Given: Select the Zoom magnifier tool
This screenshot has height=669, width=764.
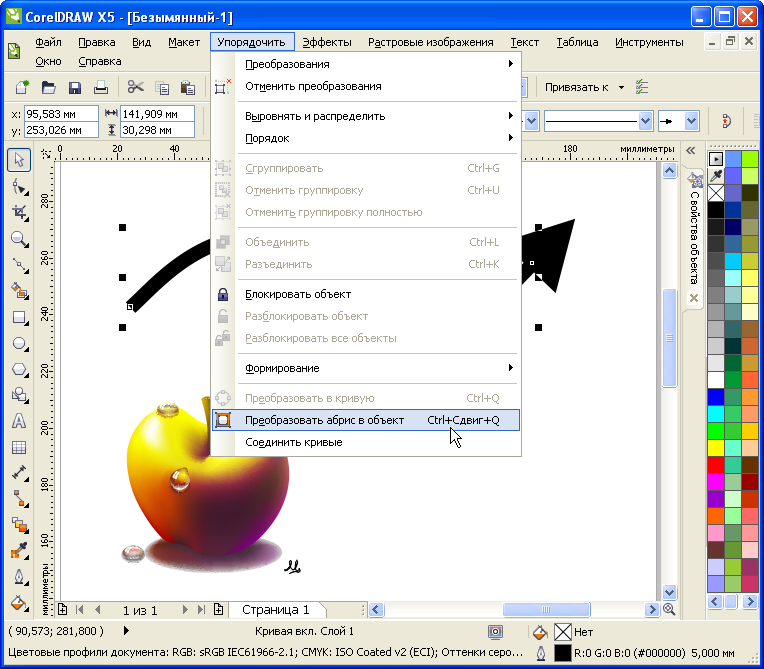Looking at the screenshot, I should click(19, 239).
